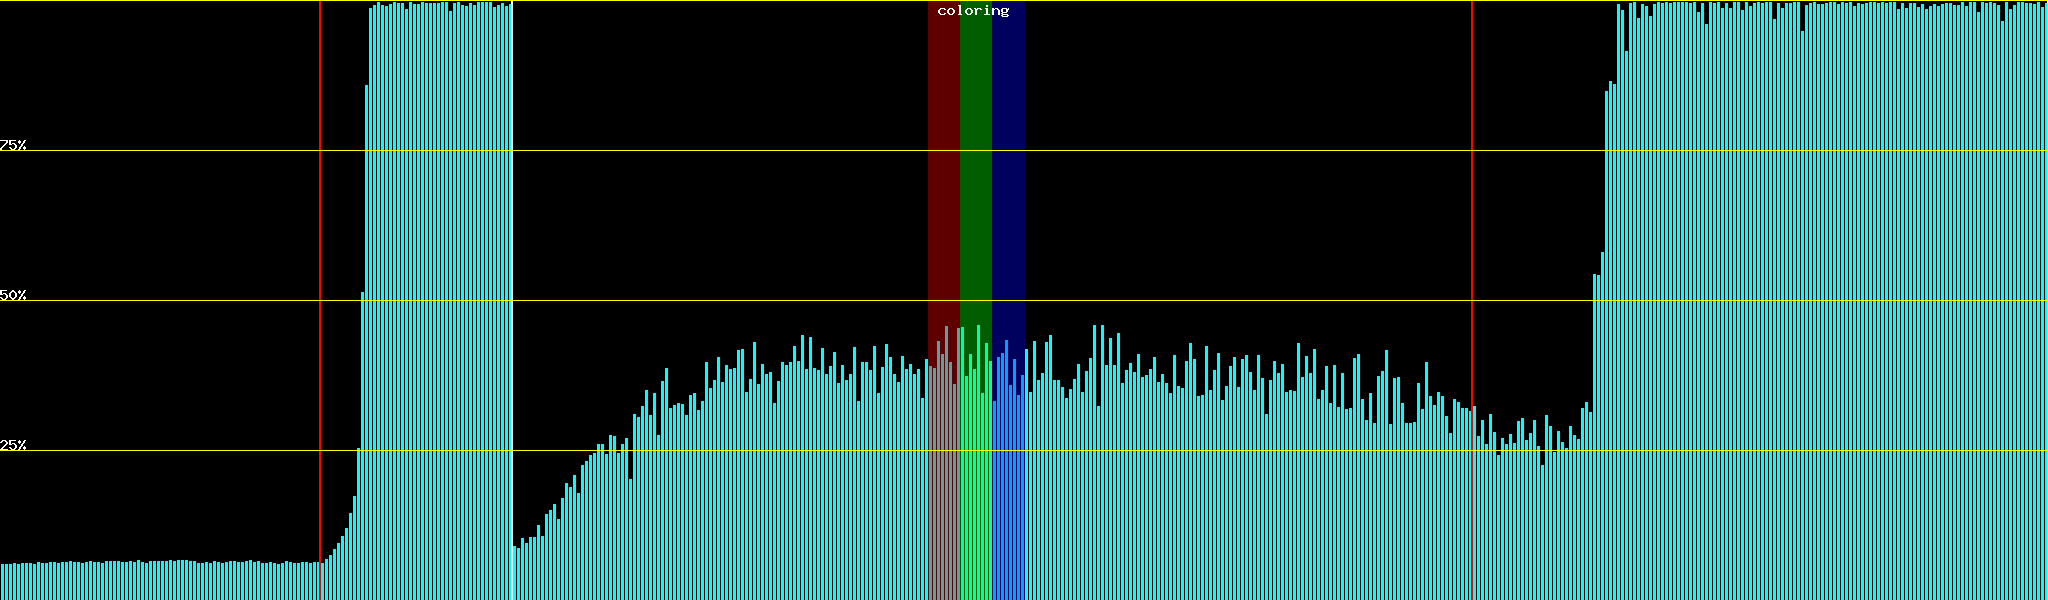
Task: Select the dark blue color band
Action: (x=1008, y=150)
